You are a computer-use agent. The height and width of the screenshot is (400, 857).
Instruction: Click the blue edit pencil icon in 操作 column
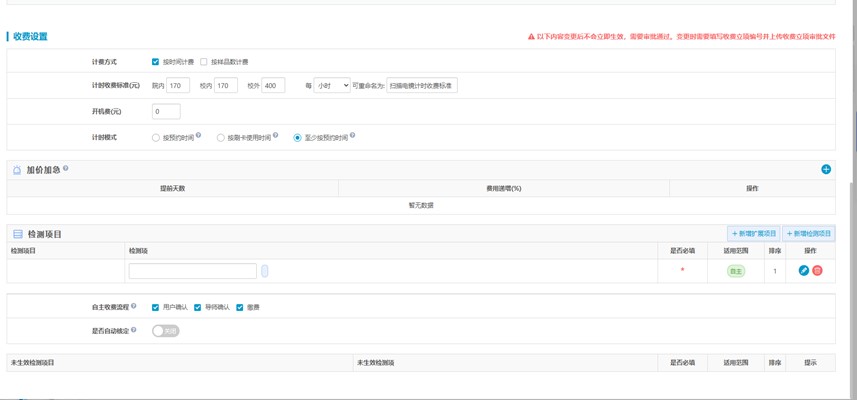[x=803, y=271]
